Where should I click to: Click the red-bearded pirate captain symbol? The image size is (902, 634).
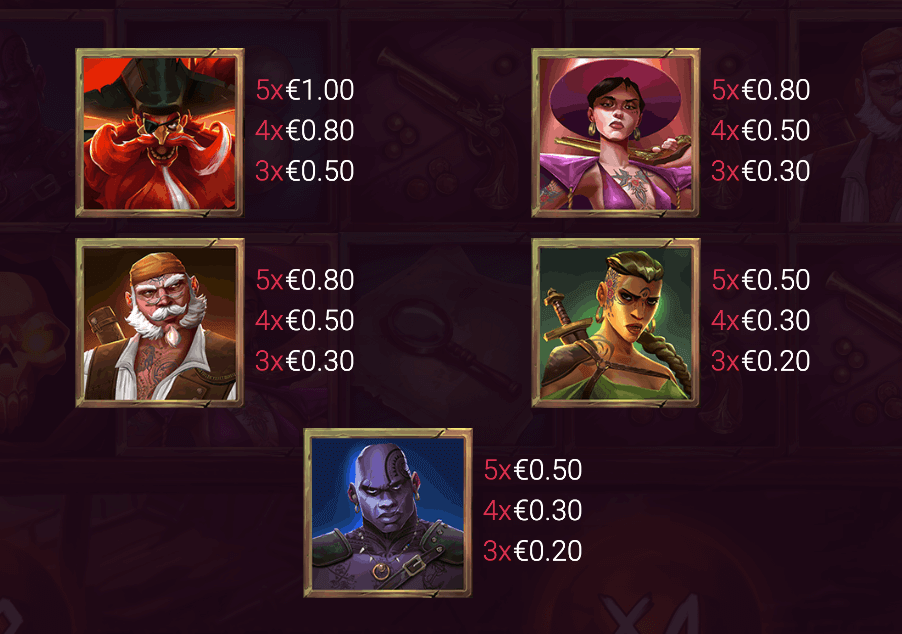coord(160,133)
